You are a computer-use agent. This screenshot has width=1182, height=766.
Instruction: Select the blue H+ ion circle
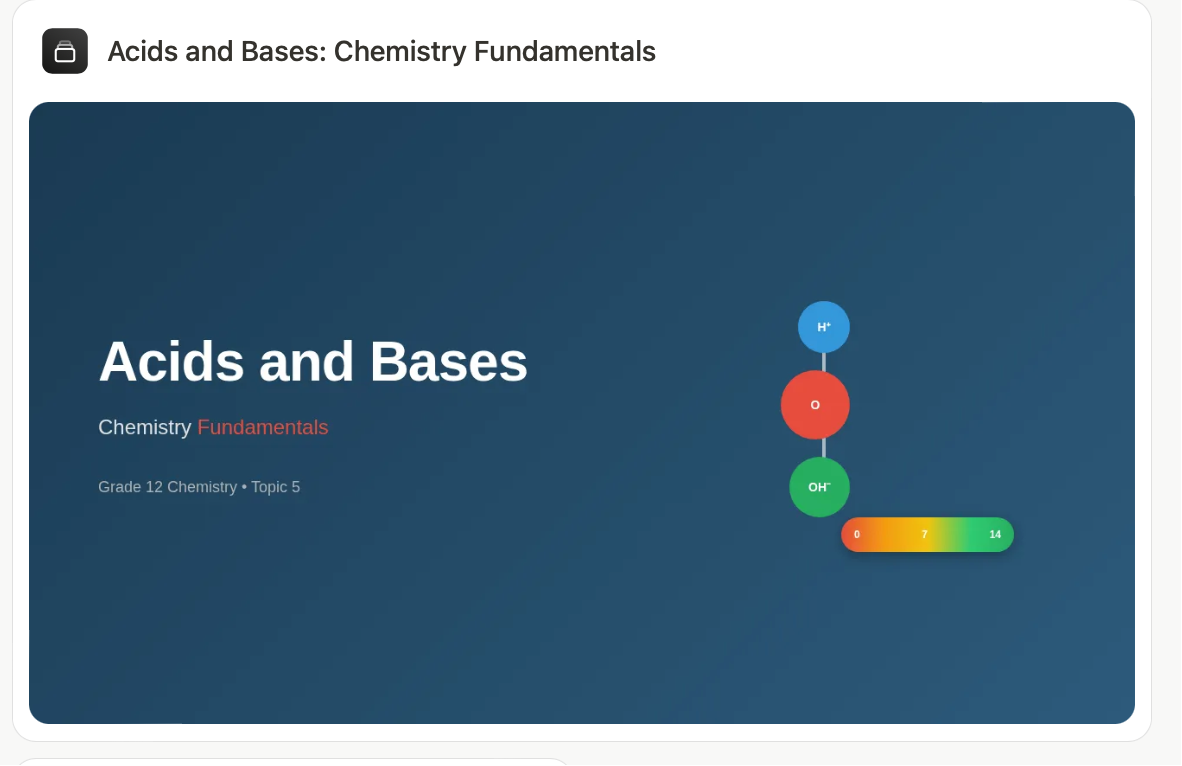[x=824, y=327]
